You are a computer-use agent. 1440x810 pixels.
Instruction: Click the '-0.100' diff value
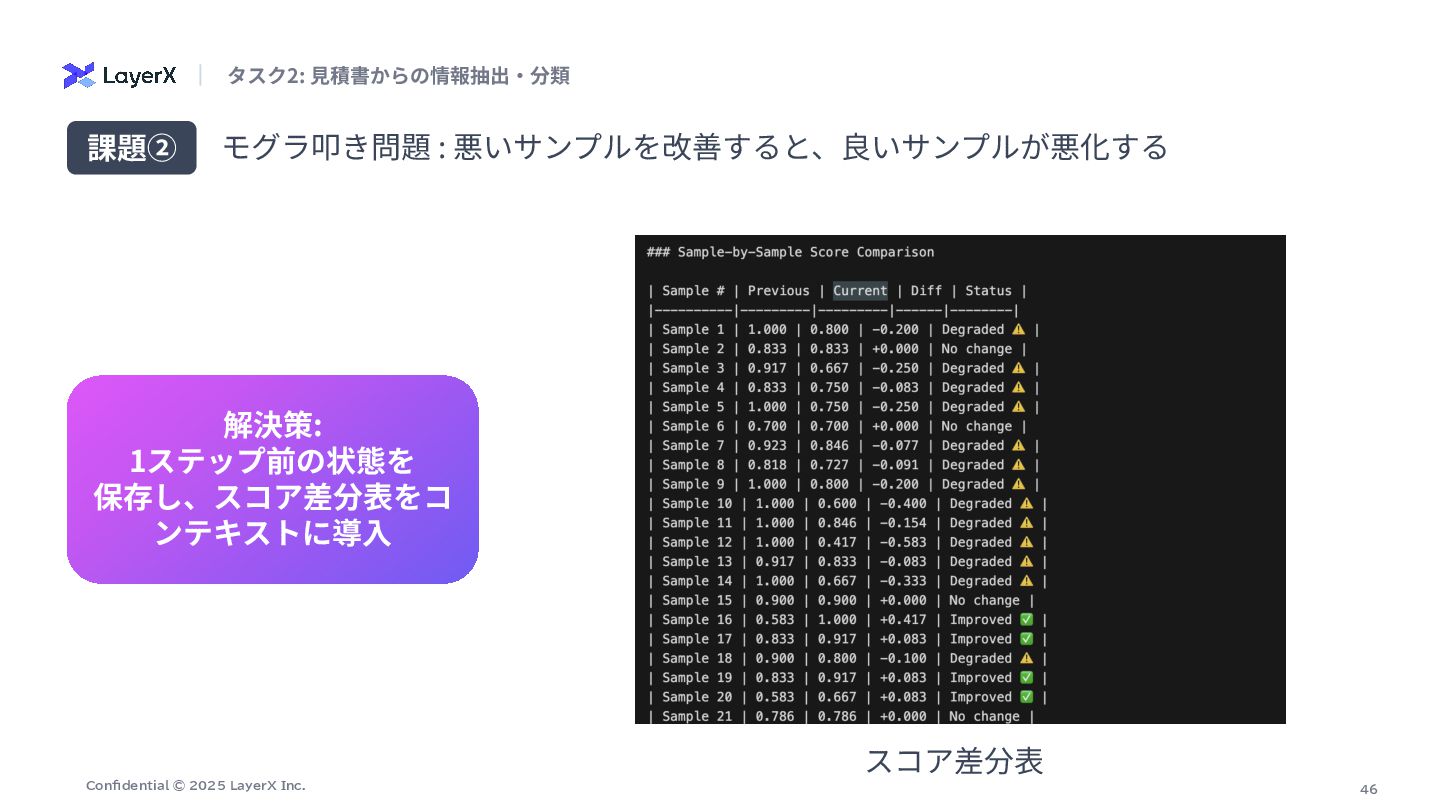click(x=903, y=658)
